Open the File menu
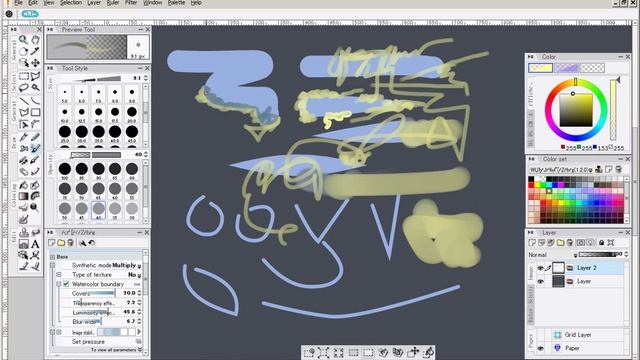This screenshot has height=360, width=640. point(18,3)
